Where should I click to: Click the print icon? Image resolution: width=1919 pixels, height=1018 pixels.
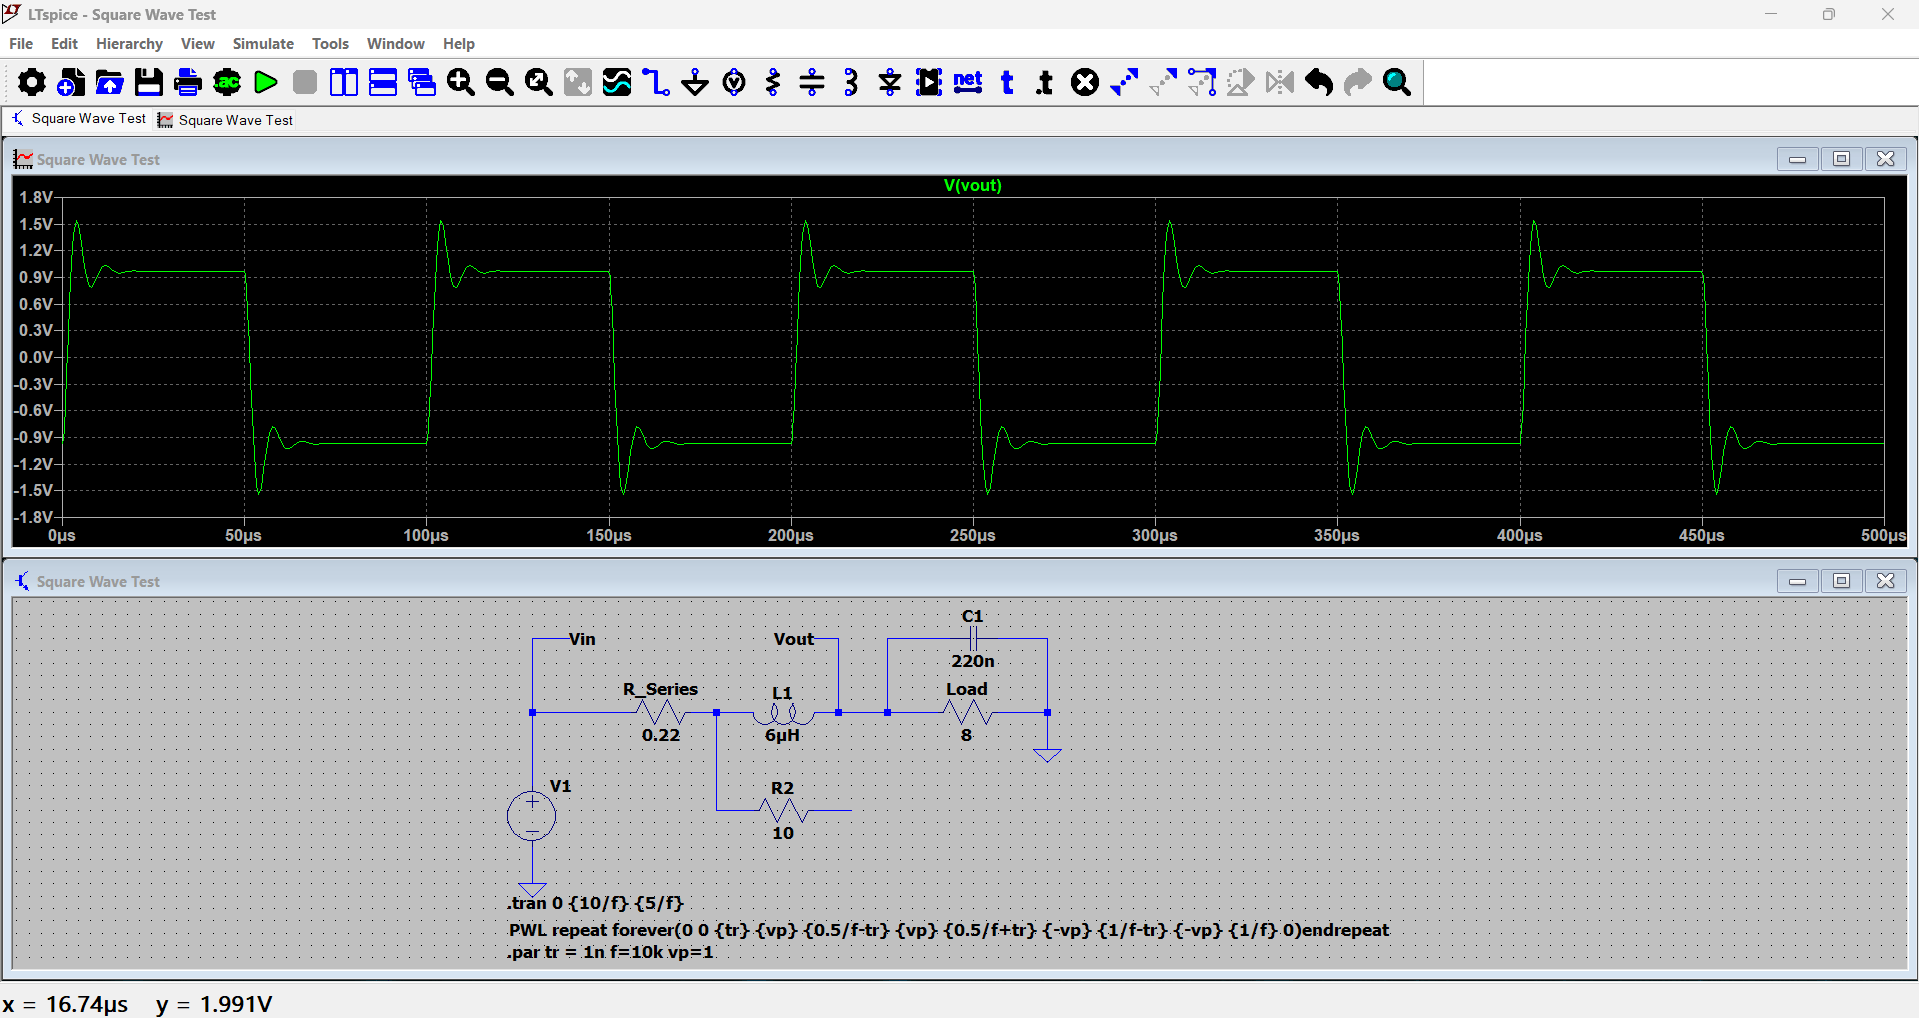[188, 82]
